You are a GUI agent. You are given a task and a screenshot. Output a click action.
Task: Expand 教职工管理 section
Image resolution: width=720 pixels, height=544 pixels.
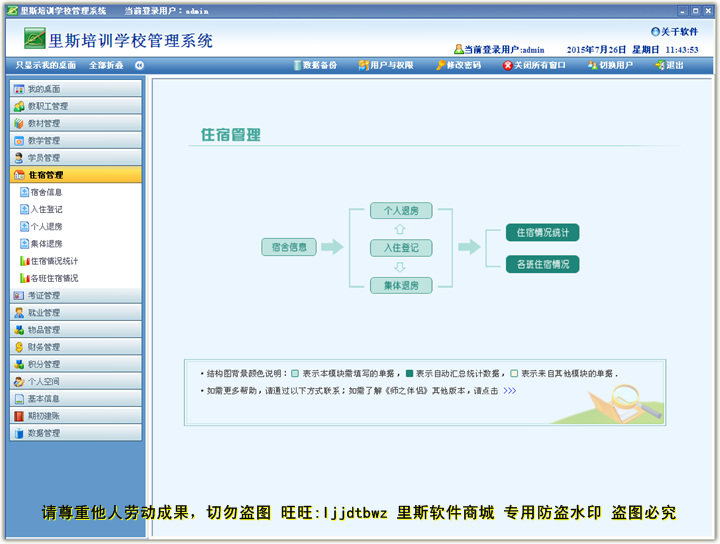point(76,106)
